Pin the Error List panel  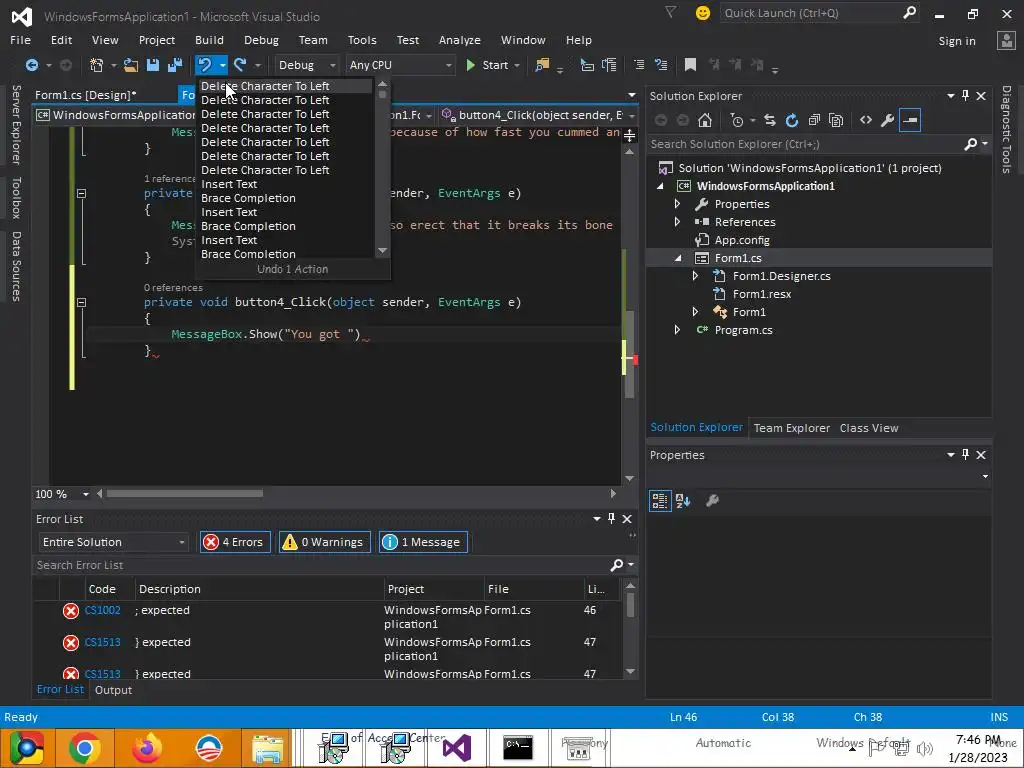(x=611, y=519)
